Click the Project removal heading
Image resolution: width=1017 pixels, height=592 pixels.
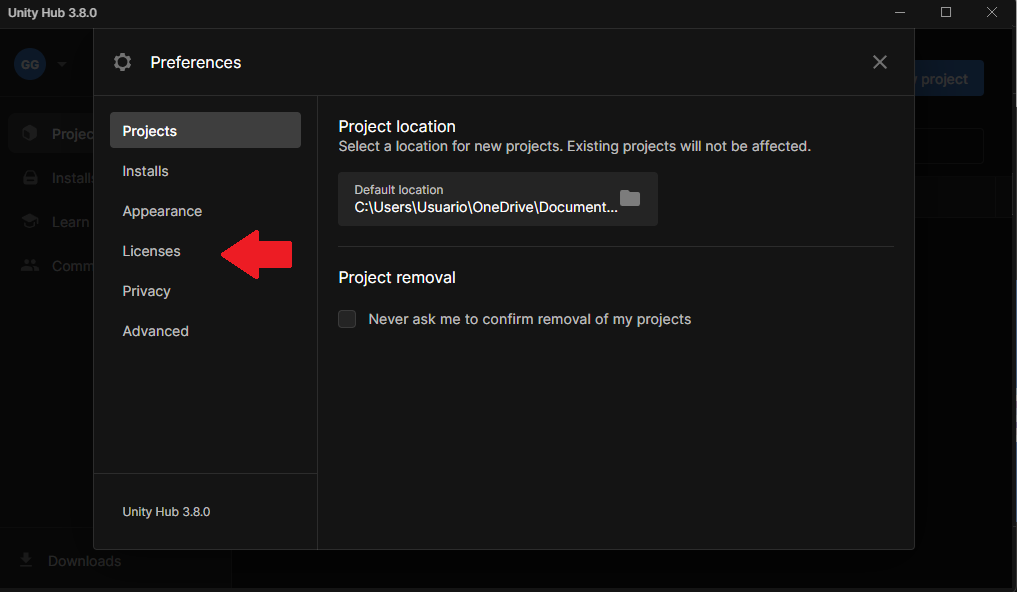397,278
